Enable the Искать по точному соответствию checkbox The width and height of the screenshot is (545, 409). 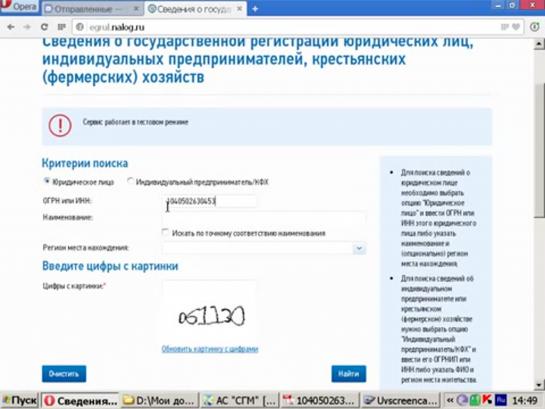click(x=165, y=232)
